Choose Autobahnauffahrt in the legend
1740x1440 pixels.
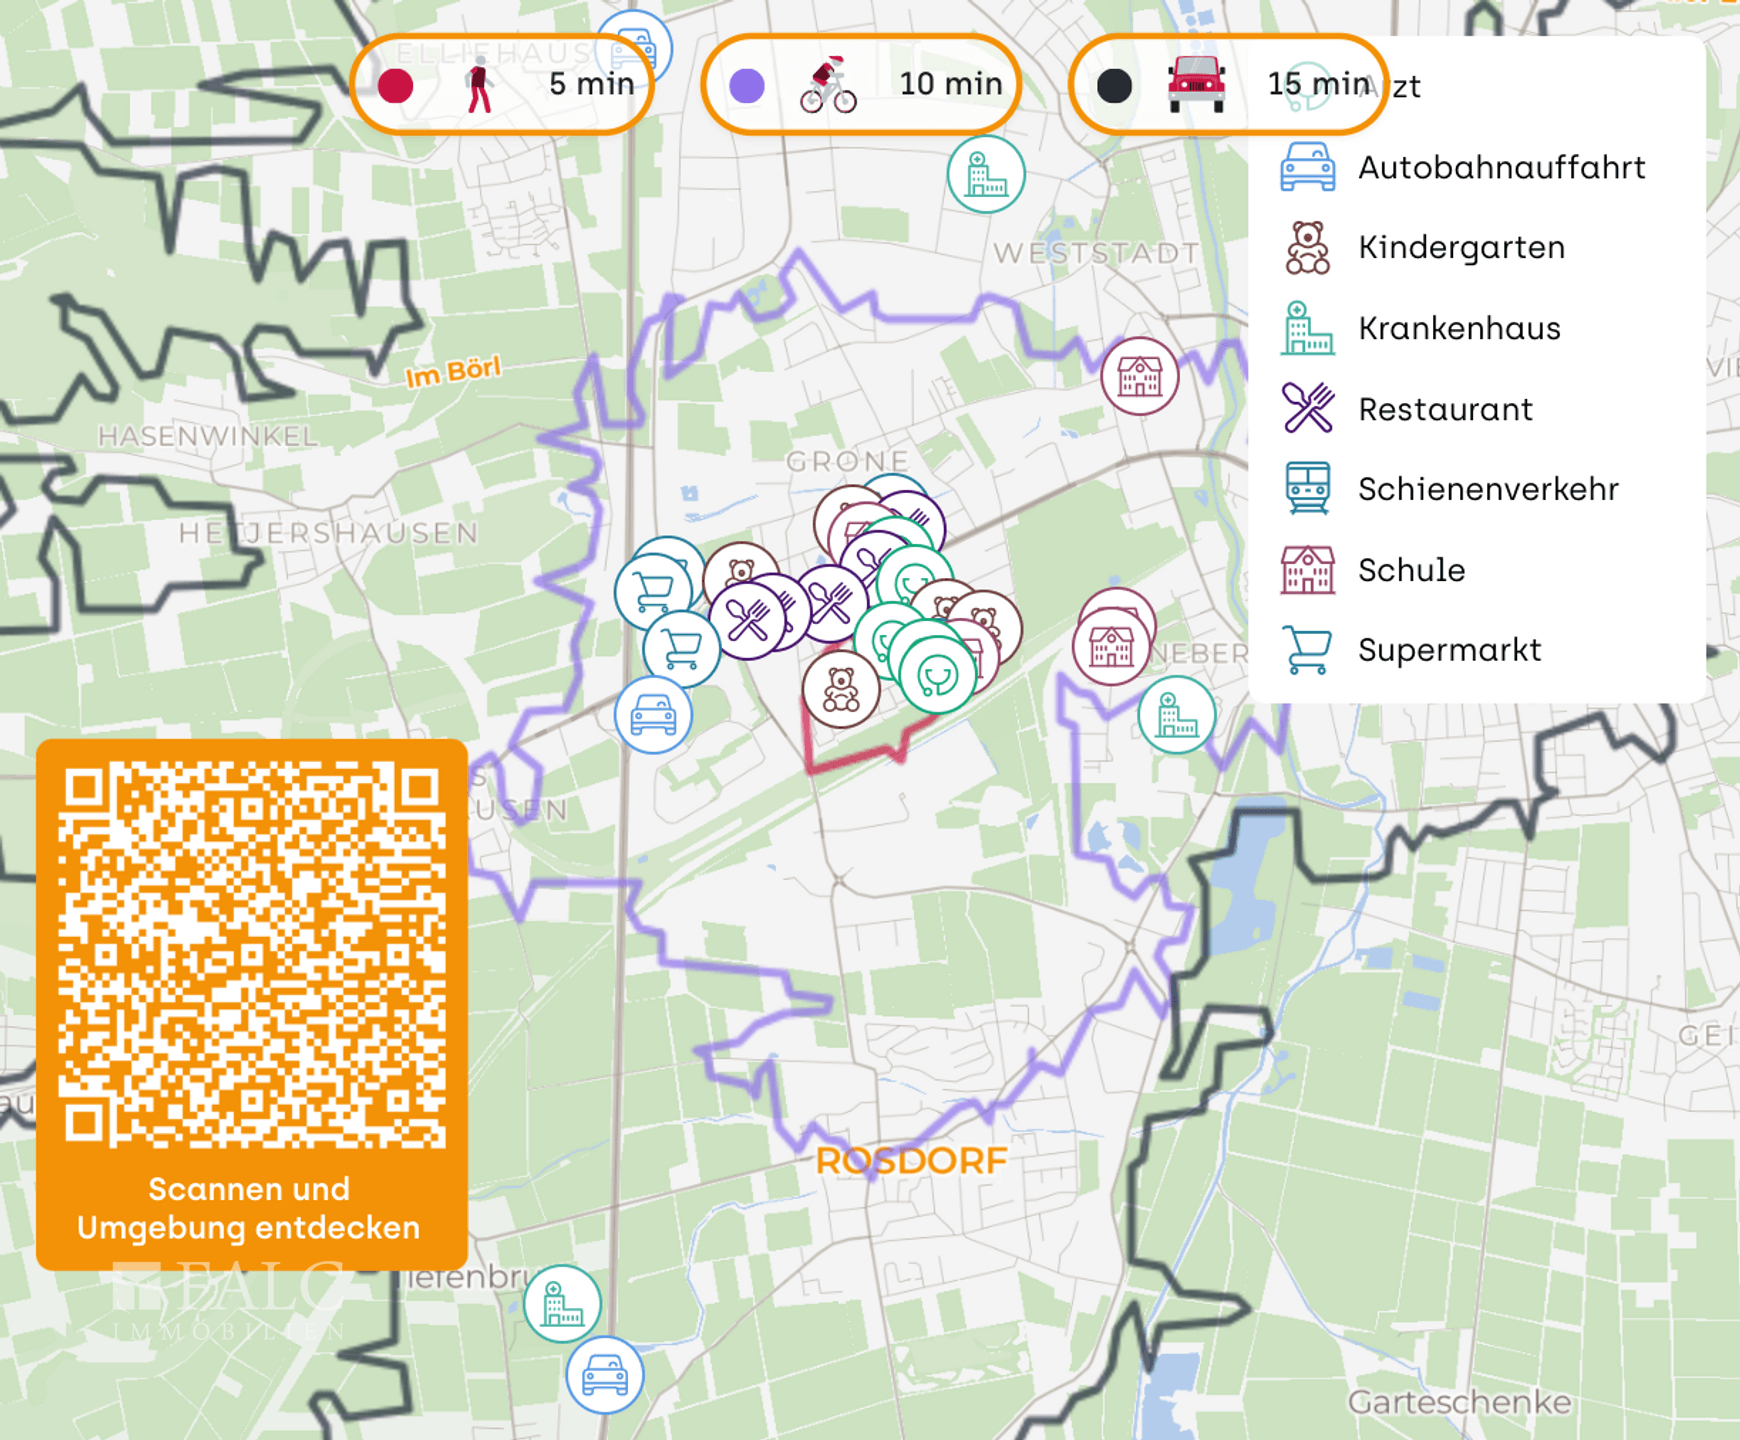pyautogui.click(x=1463, y=167)
